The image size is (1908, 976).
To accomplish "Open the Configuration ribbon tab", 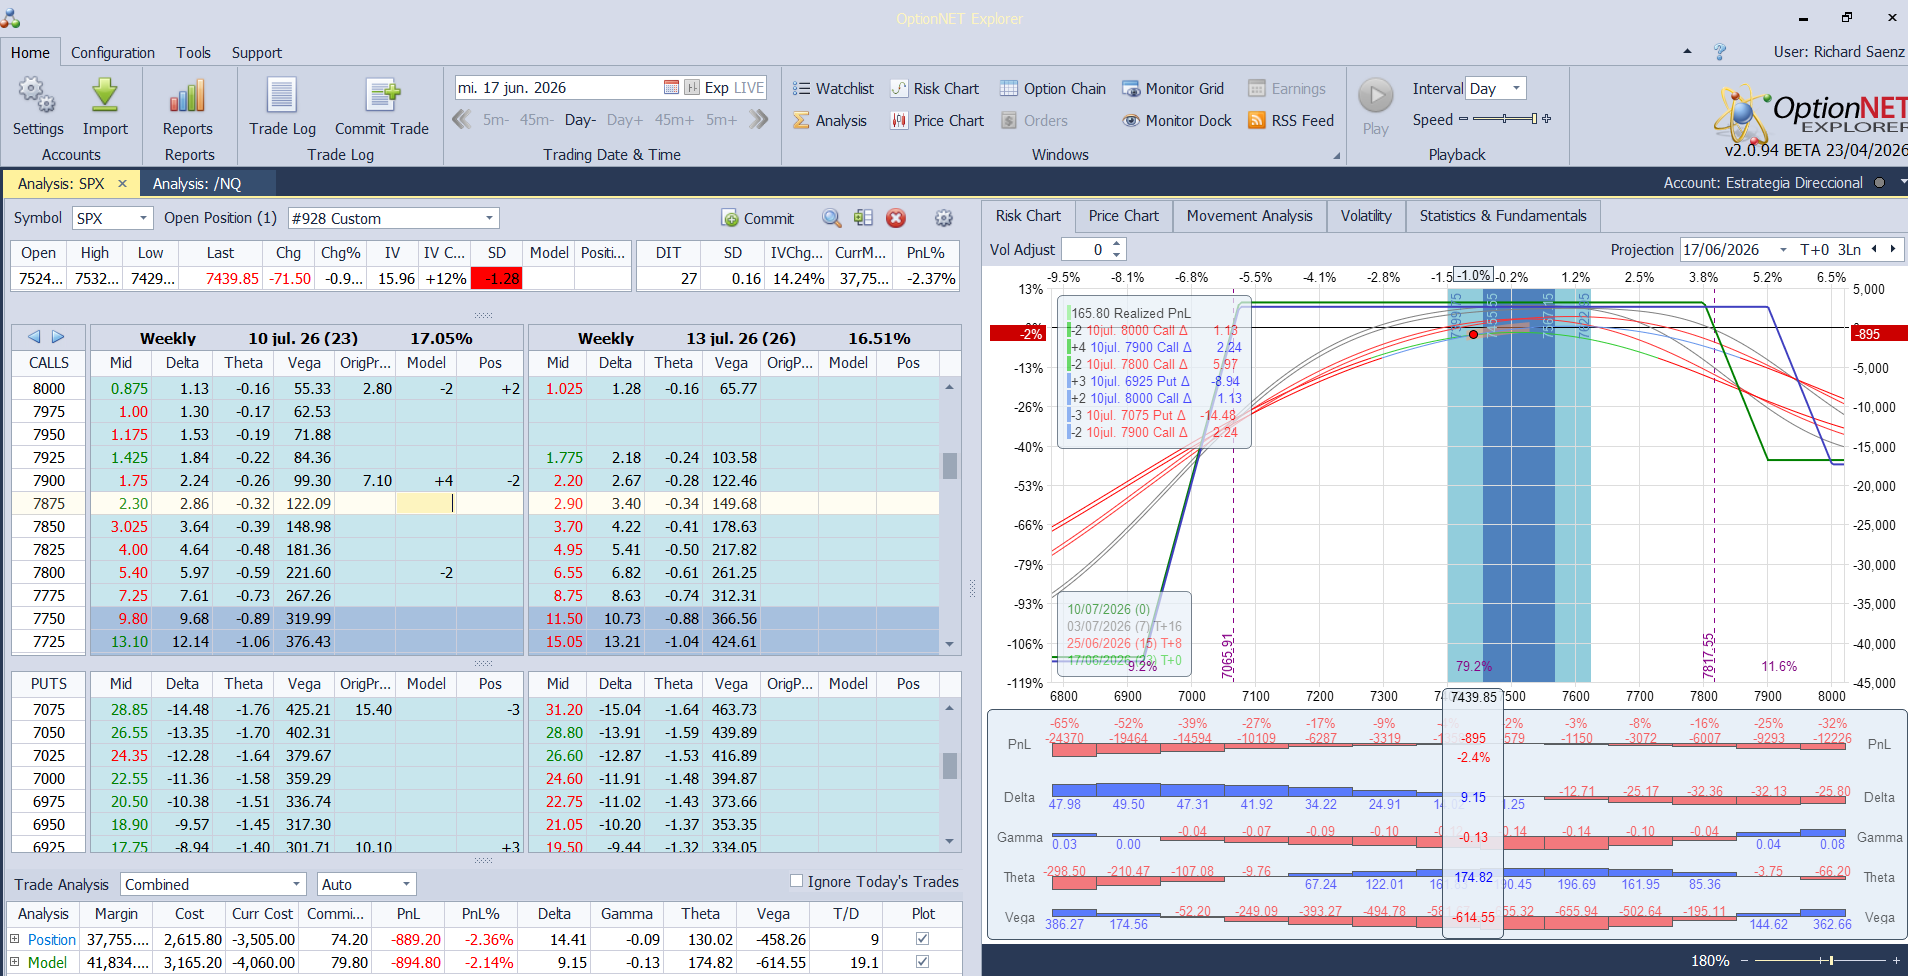I will pos(113,53).
